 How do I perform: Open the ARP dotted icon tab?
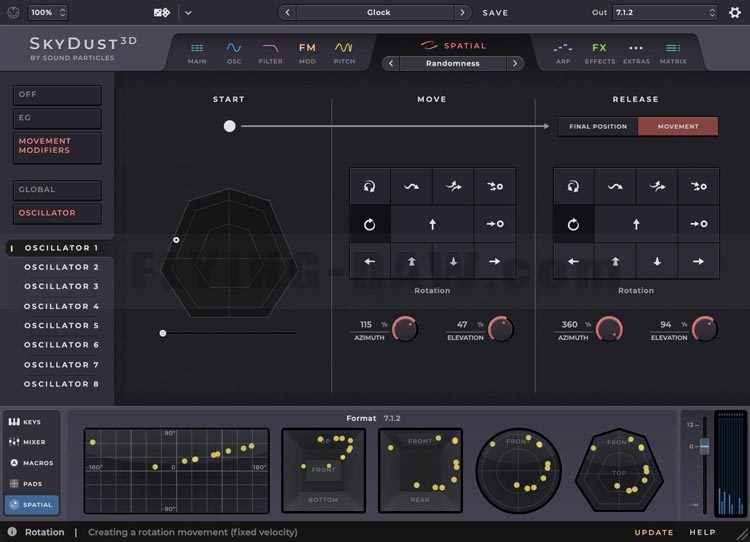(x=563, y=54)
